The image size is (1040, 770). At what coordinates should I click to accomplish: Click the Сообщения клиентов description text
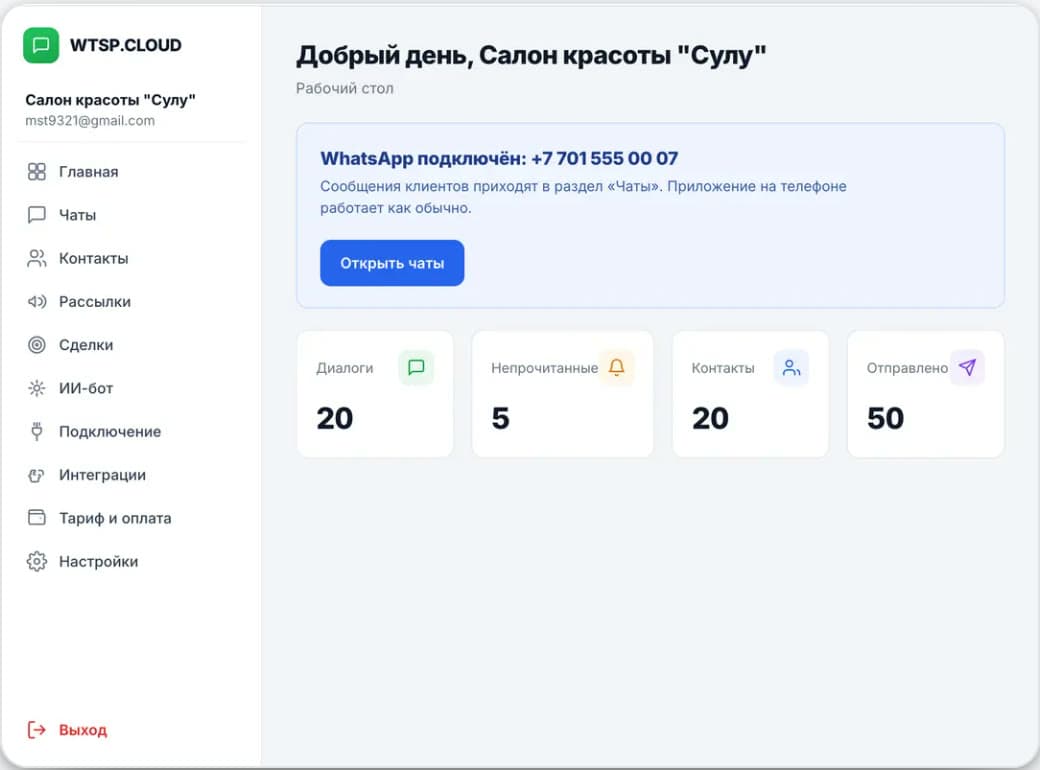point(584,197)
